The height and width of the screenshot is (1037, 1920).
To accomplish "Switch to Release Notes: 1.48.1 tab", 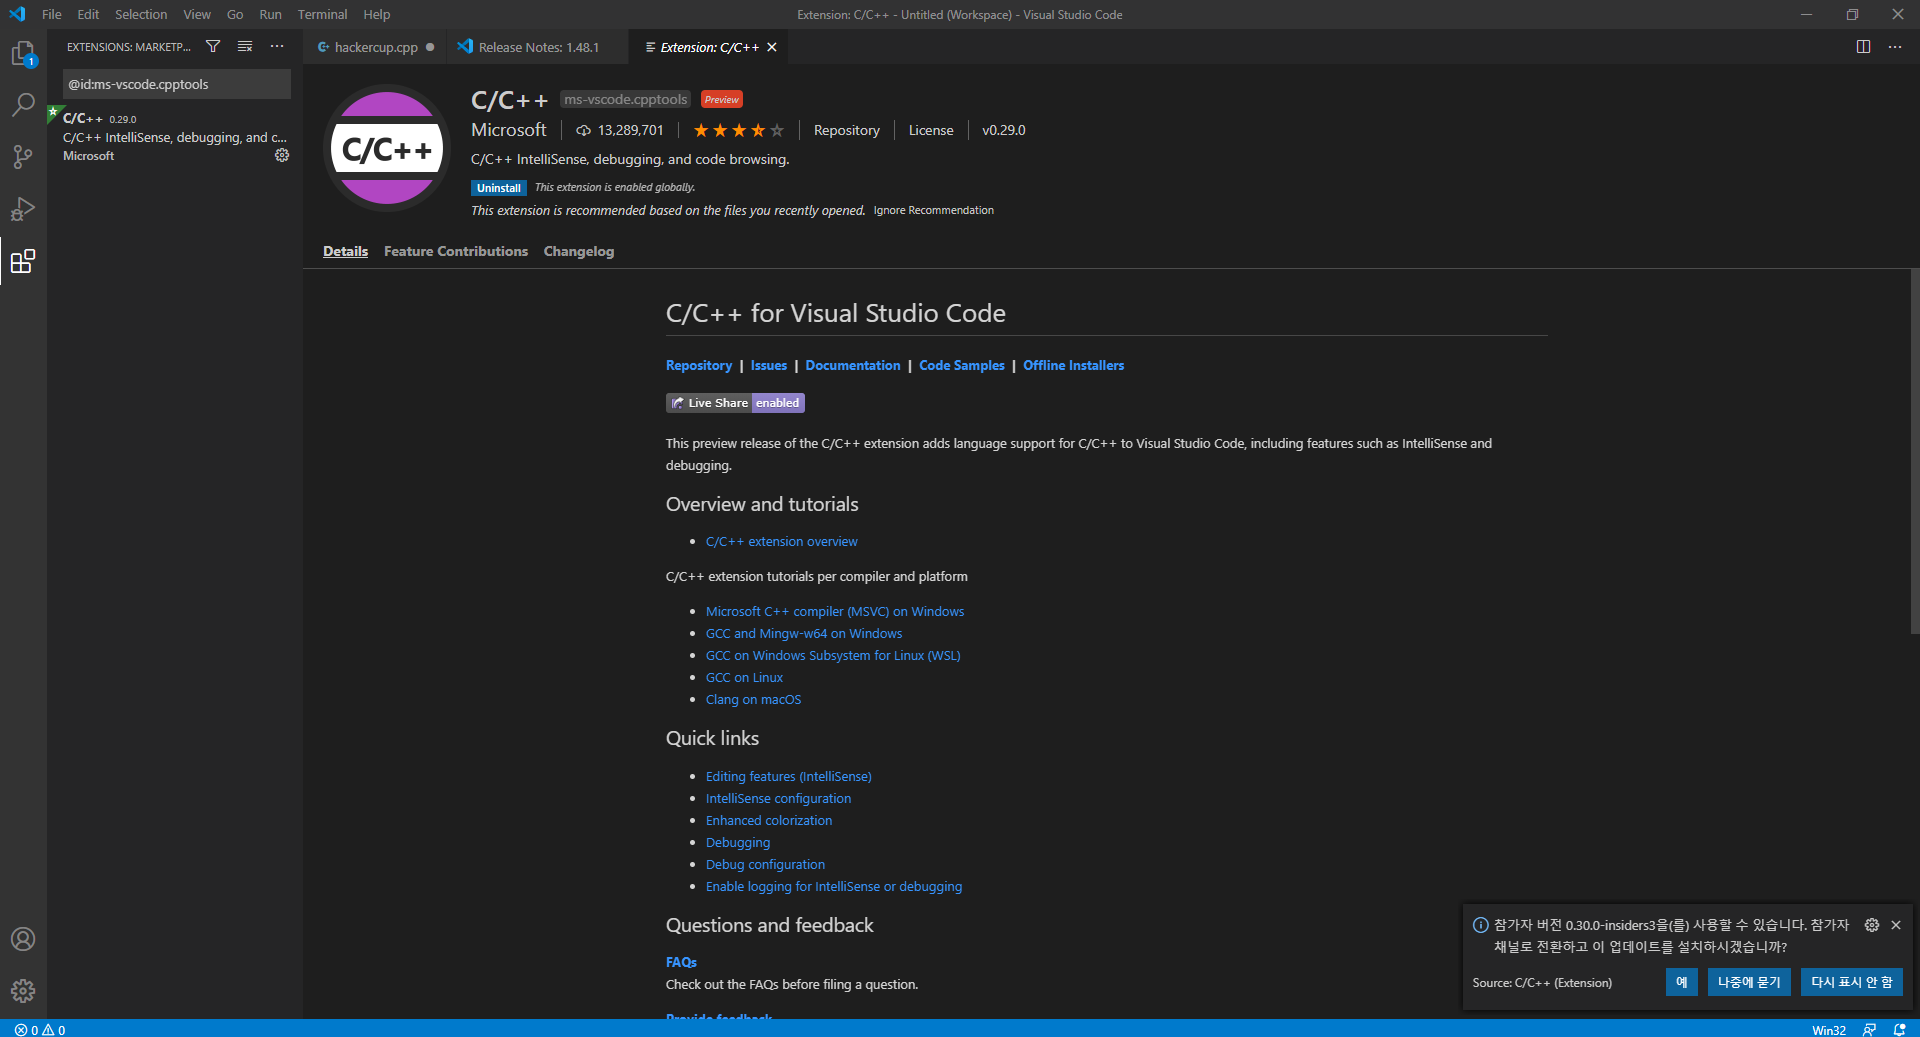I will click(x=538, y=47).
